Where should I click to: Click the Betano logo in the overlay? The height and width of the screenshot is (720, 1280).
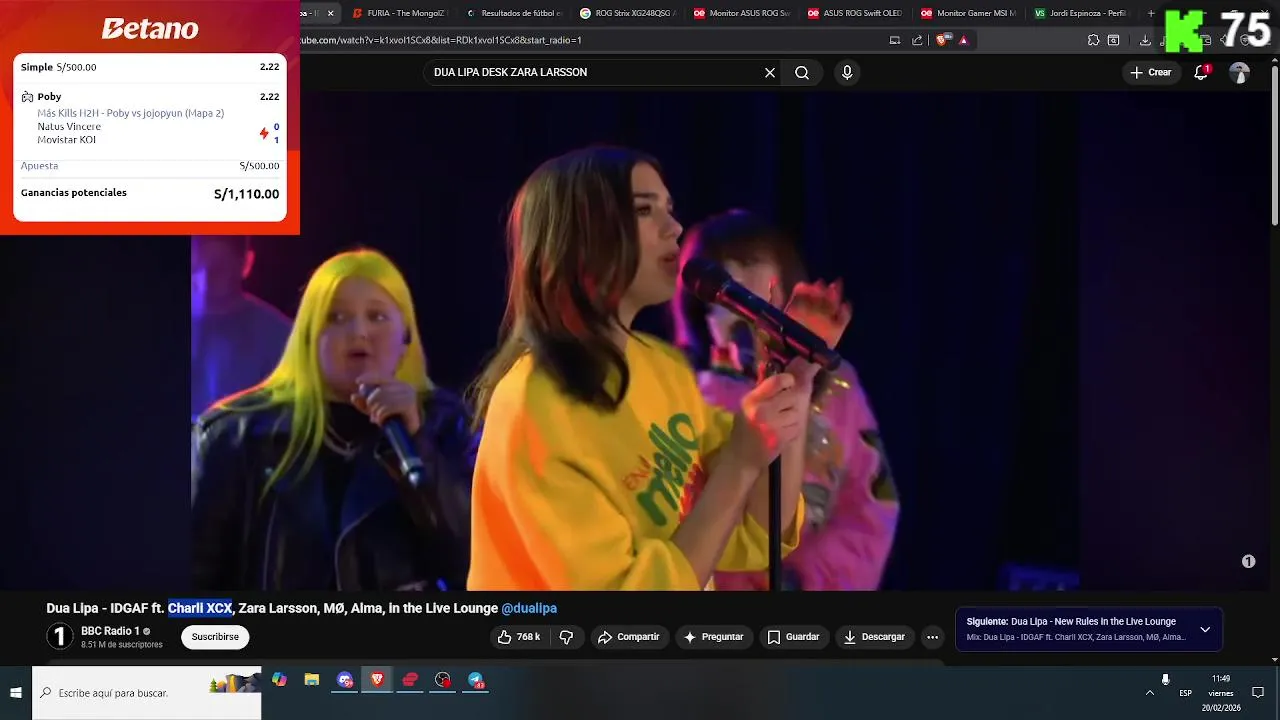tap(150, 29)
